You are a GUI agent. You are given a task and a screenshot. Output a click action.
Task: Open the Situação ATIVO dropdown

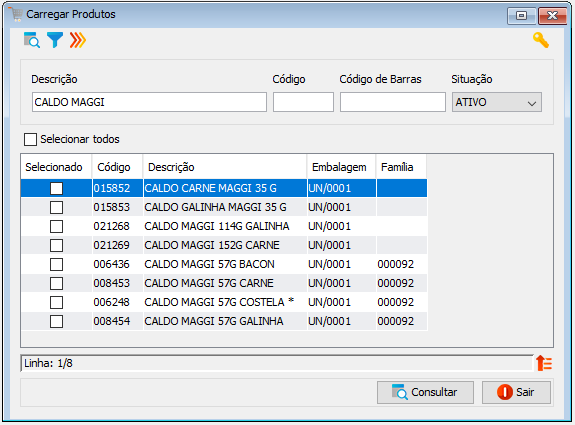pos(497,102)
